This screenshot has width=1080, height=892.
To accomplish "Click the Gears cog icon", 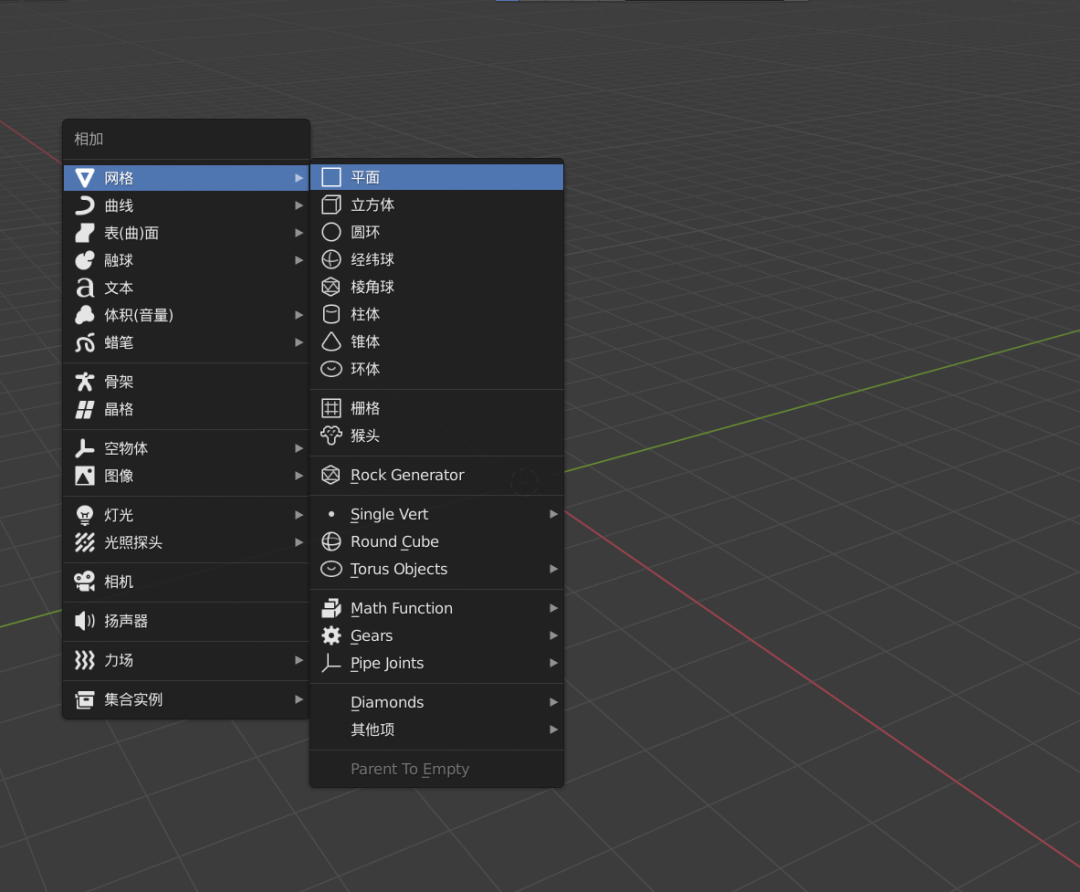I will point(331,636).
